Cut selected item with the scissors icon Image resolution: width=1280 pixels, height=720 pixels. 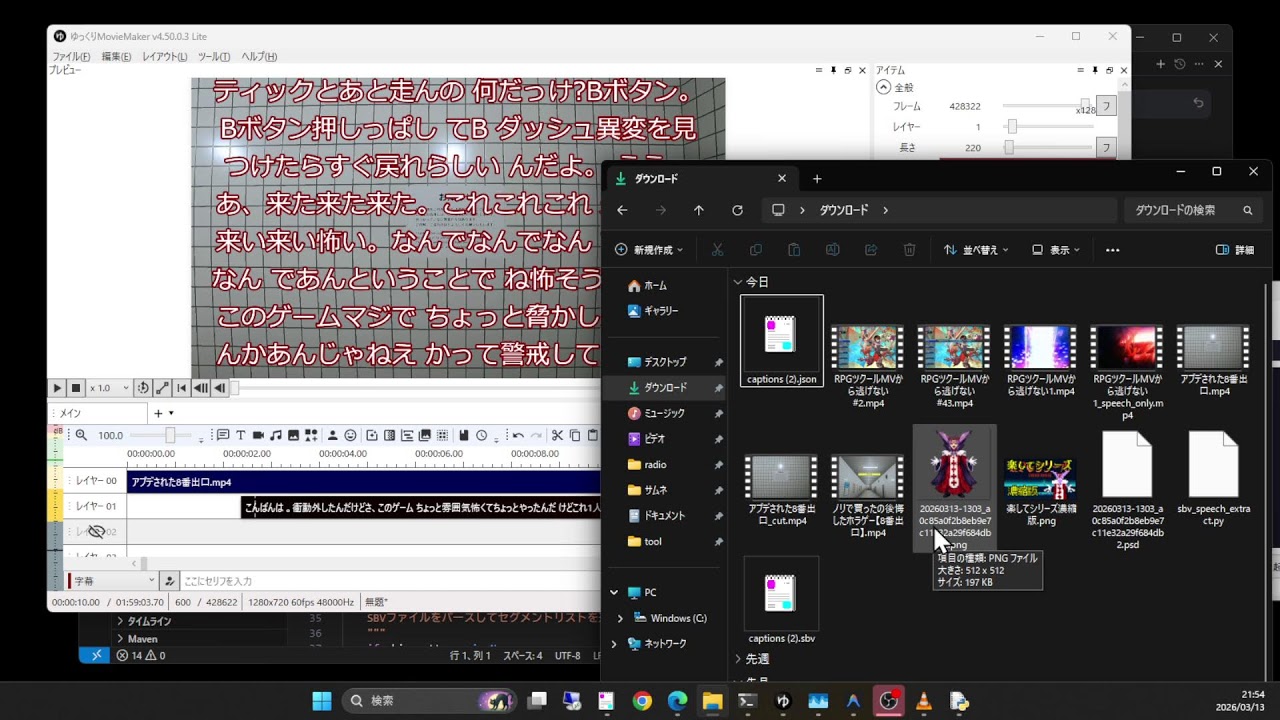click(x=557, y=435)
